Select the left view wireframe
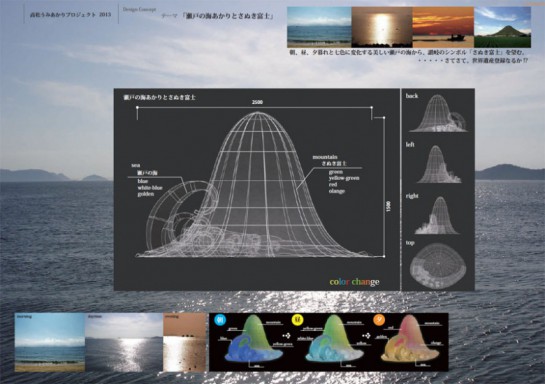 439,164
